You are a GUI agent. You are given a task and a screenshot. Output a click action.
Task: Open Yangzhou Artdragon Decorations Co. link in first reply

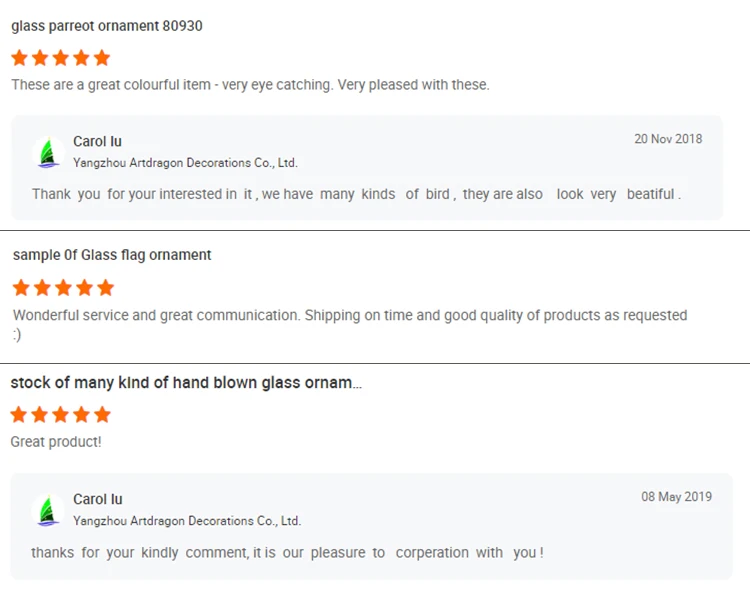click(185, 163)
